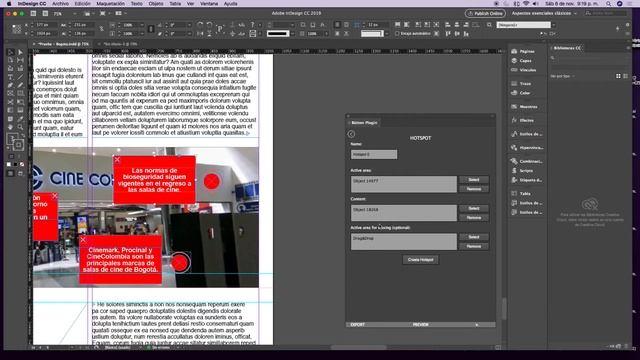Click Select button for Active area
The image size is (640, 360).
473,180
